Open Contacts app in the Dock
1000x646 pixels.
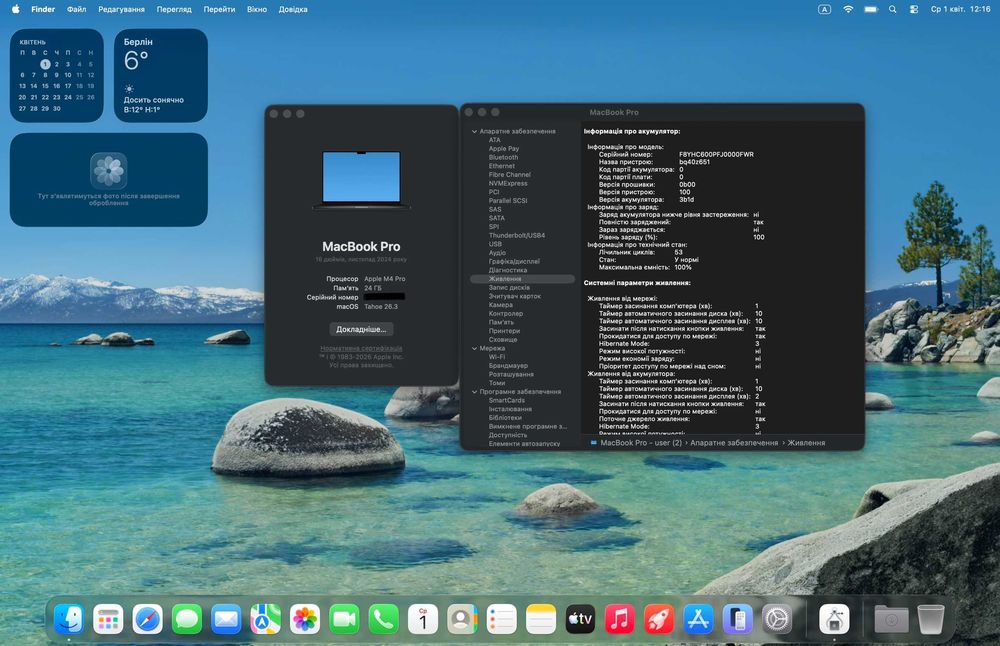tap(462, 619)
